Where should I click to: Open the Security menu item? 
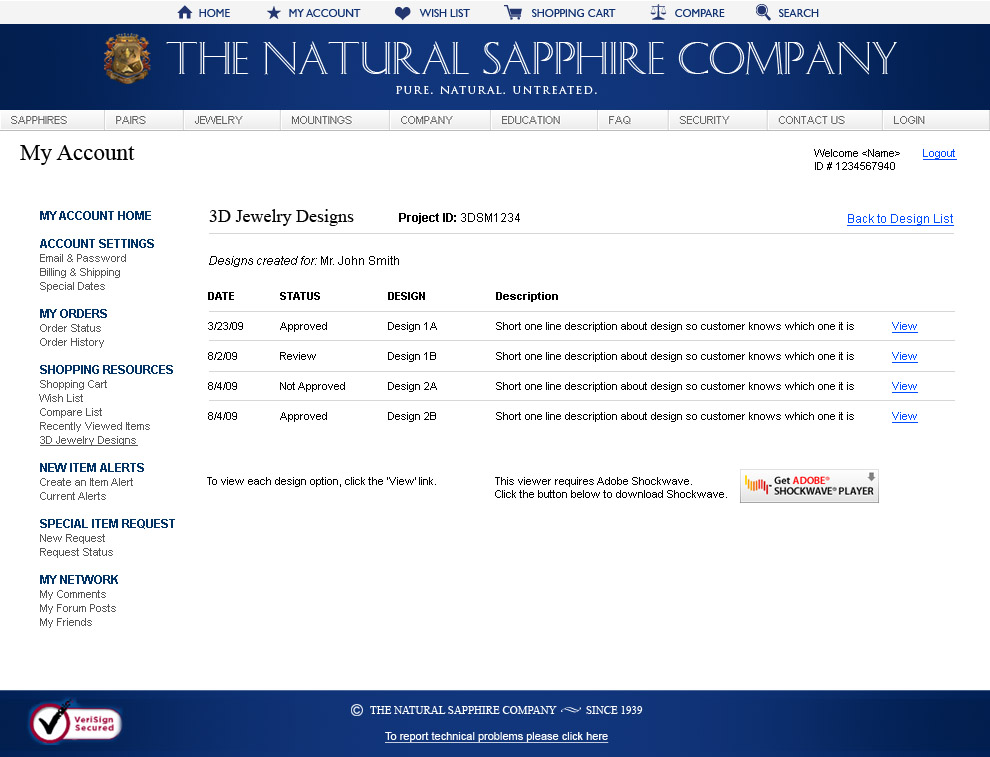pyautogui.click(x=704, y=120)
